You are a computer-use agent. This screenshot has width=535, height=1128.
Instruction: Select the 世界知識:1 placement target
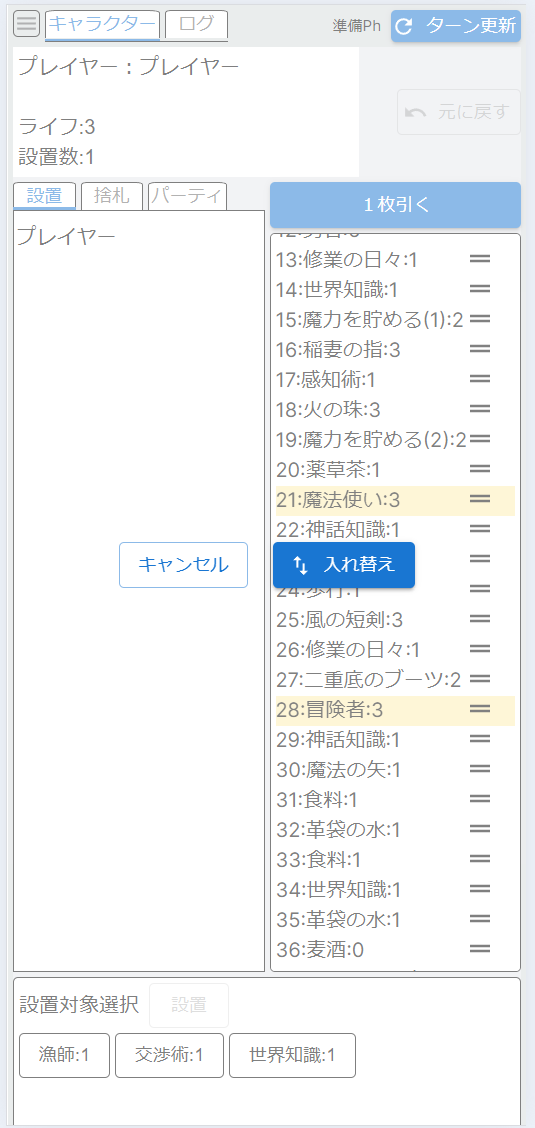click(x=293, y=1055)
